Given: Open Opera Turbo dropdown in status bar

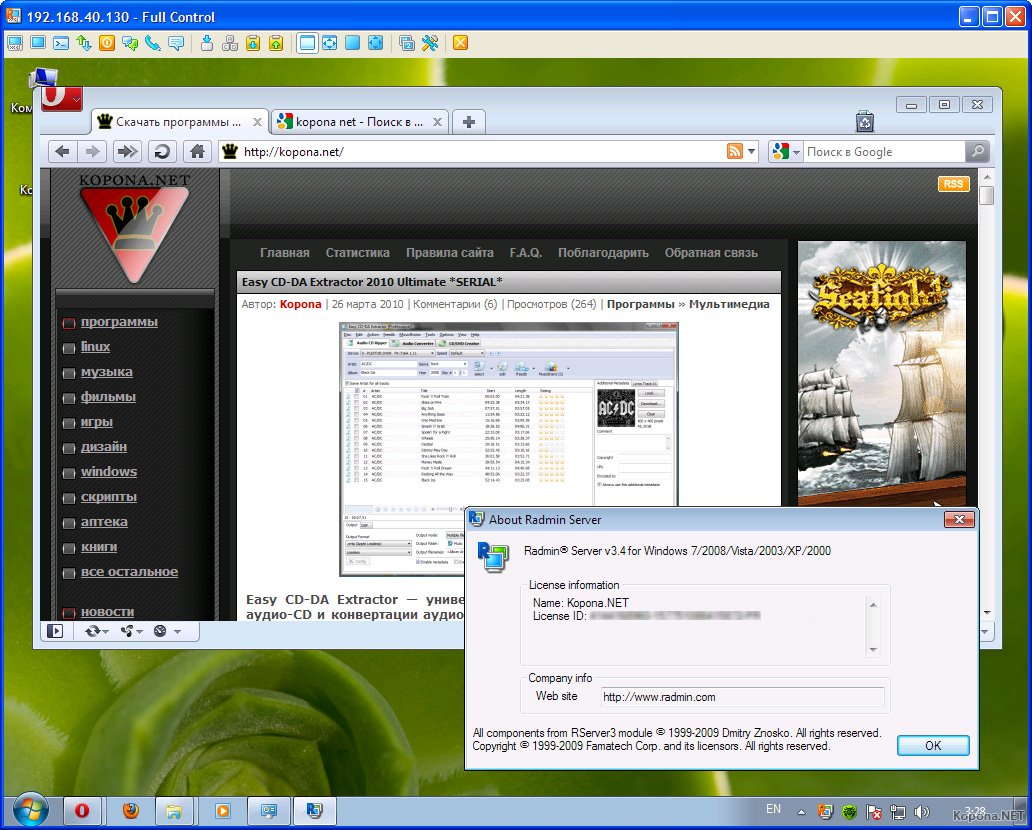Looking at the screenshot, I should (x=167, y=631).
